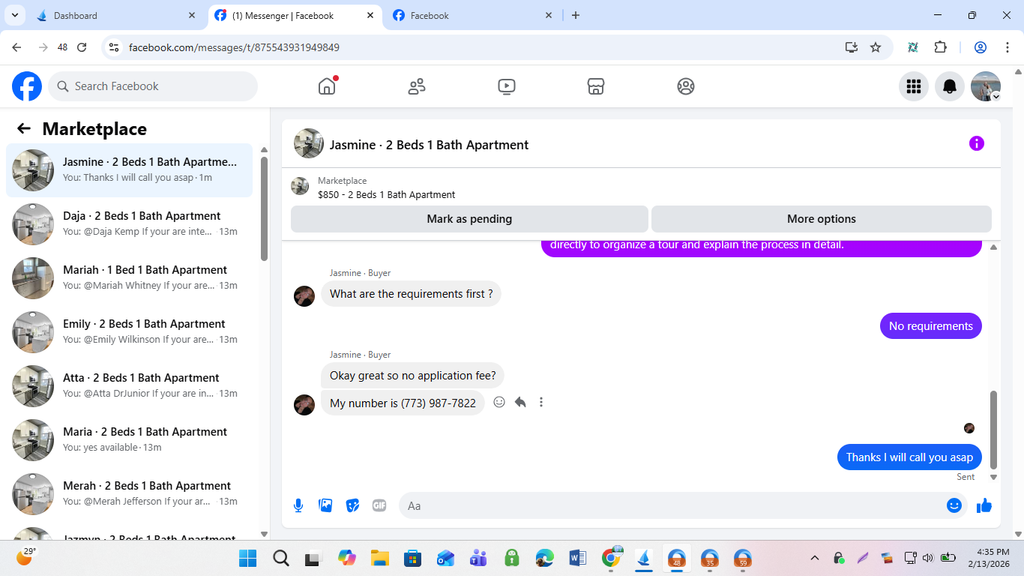1024x576 pixels.
Task: Expand the tab search dropdown arrow
Action: 14,15
